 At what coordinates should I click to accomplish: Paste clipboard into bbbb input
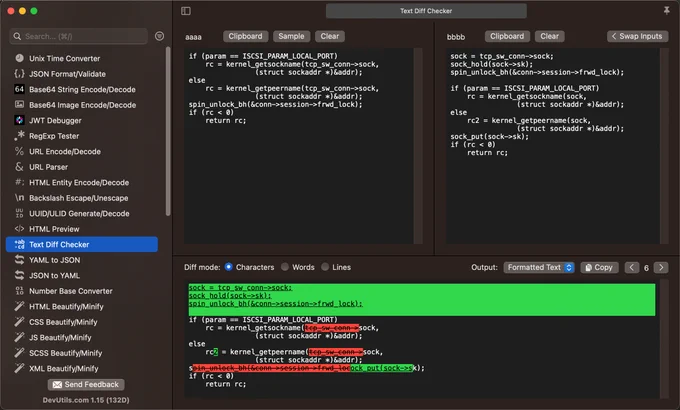507,36
